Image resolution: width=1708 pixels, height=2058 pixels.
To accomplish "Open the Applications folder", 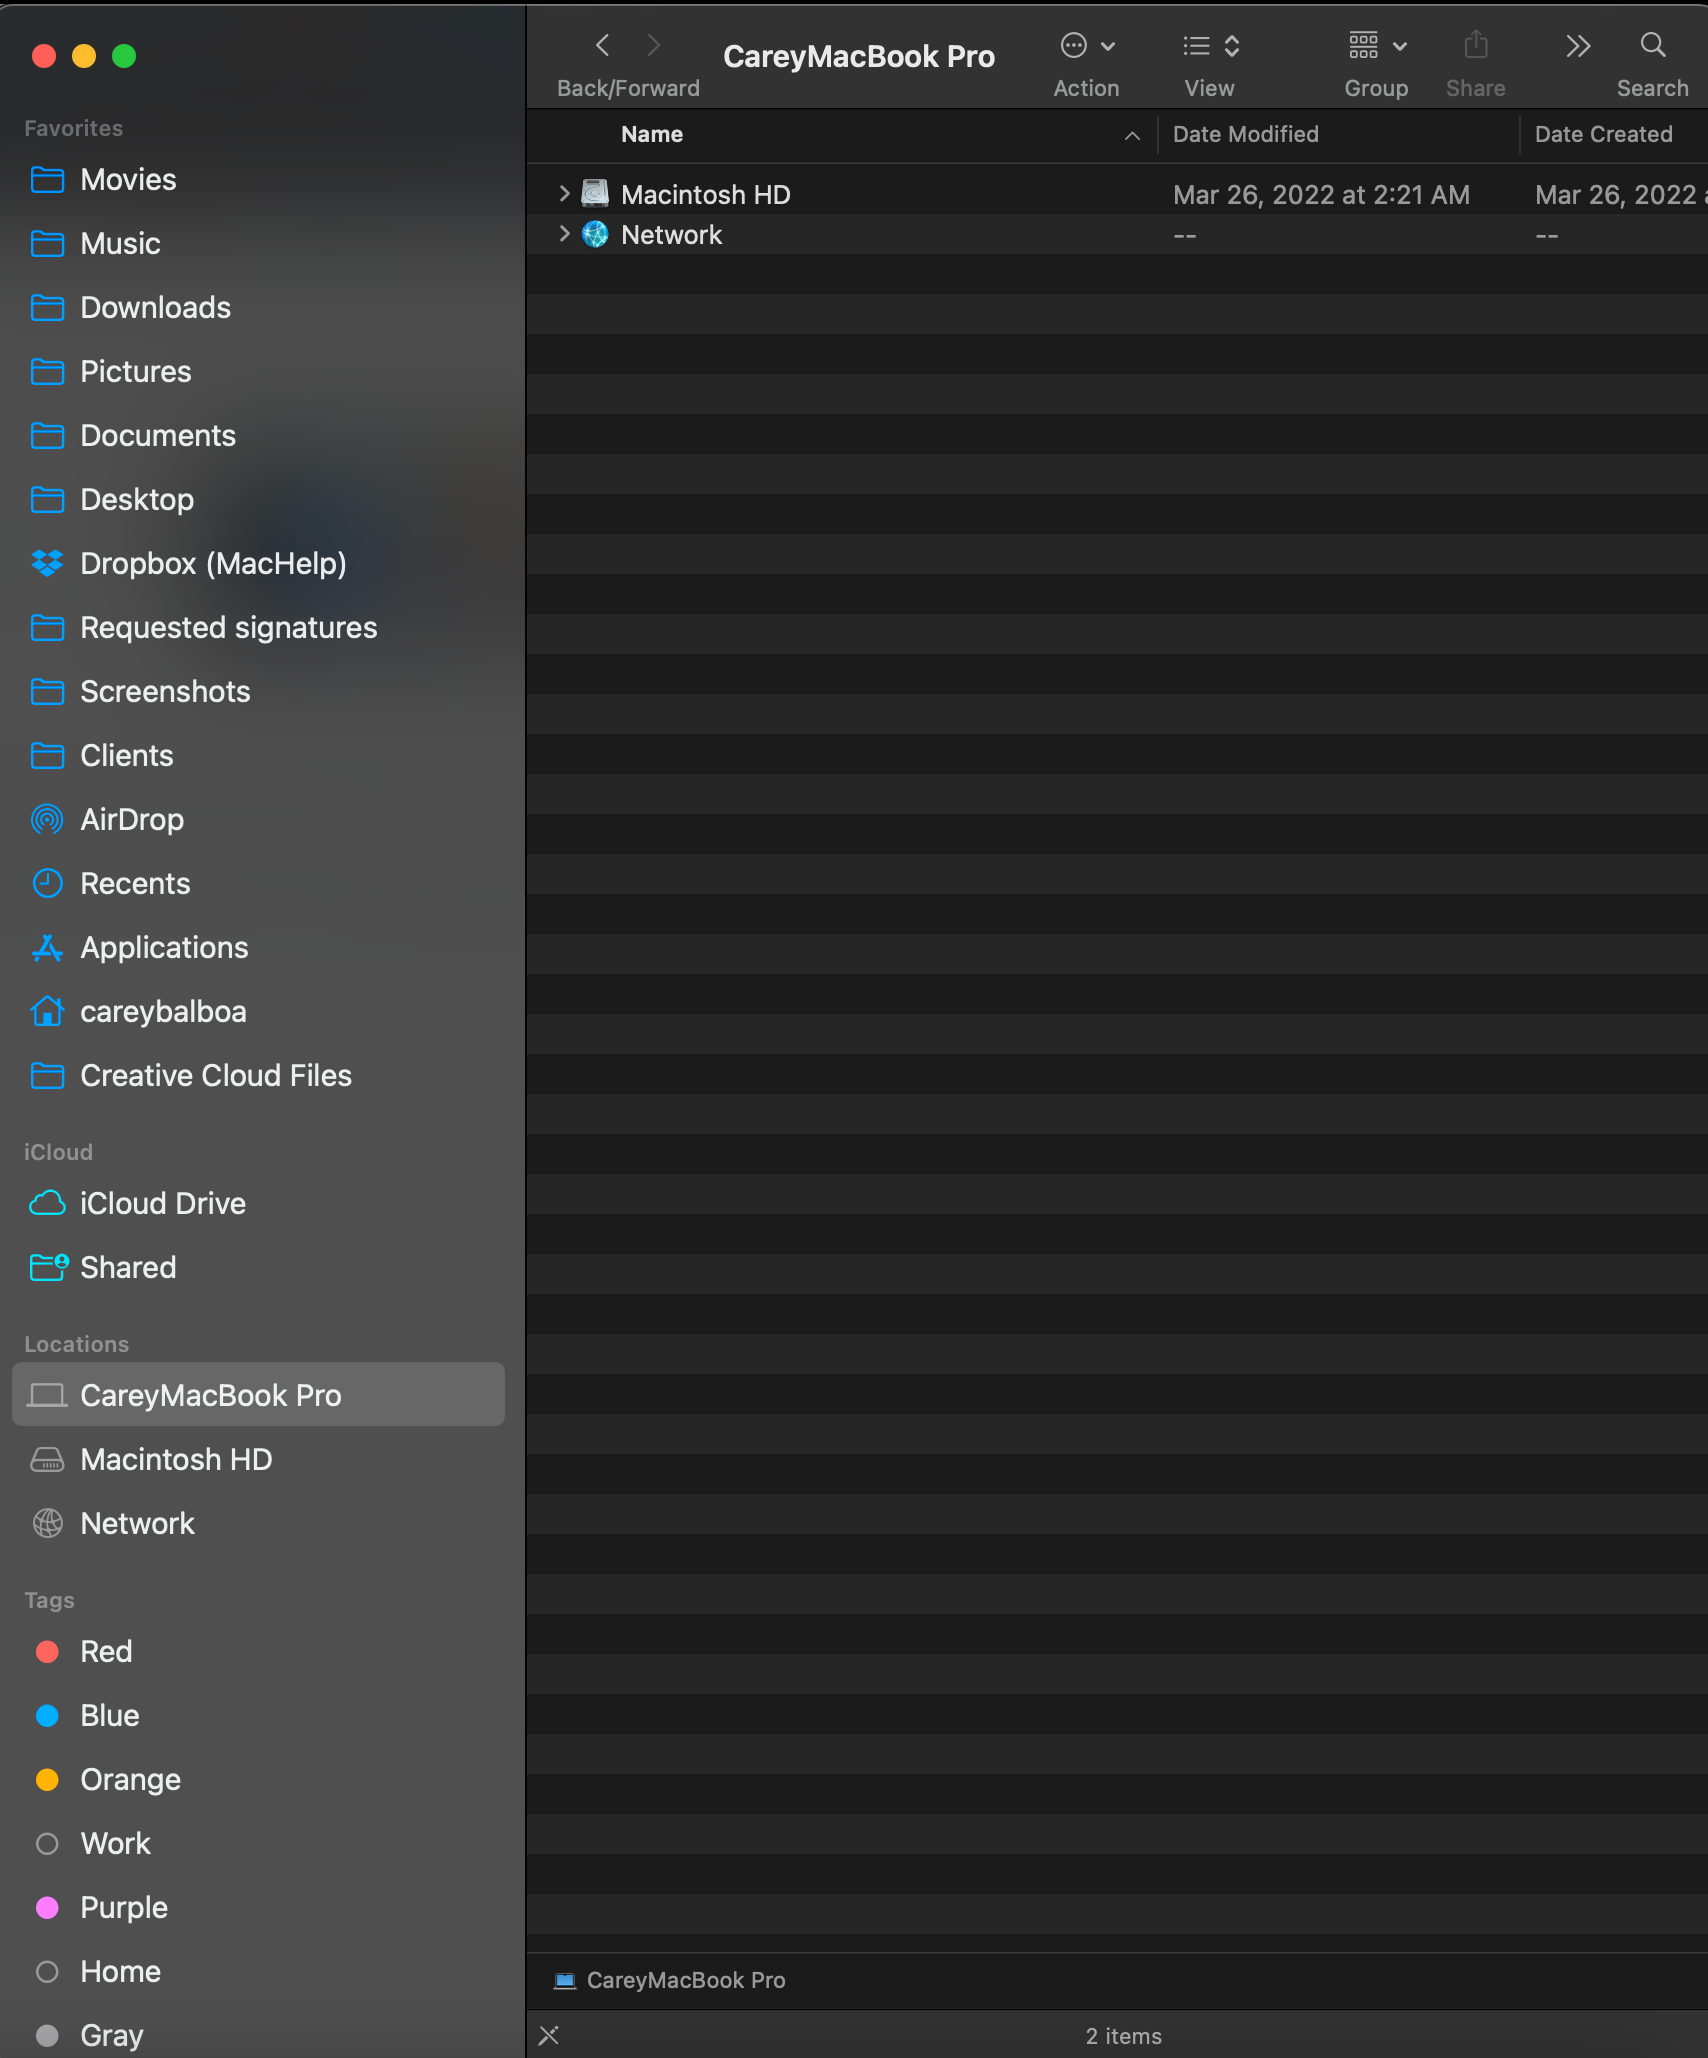I will pos(258,948).
